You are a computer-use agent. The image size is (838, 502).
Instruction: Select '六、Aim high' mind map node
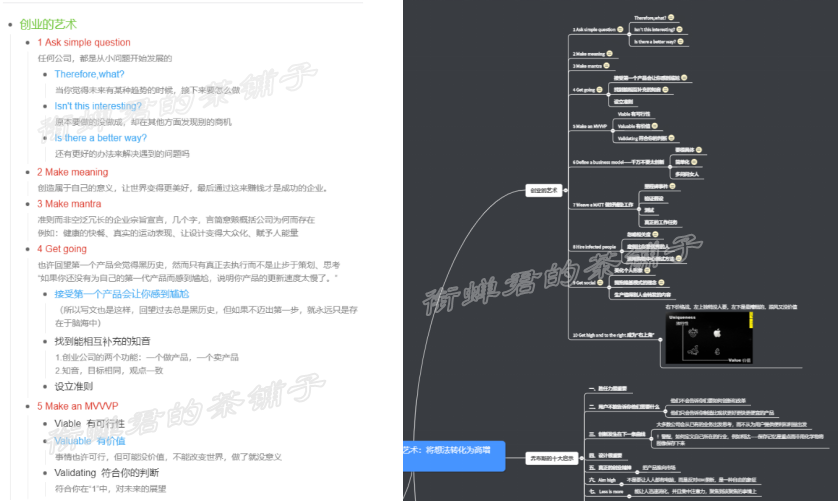(602, 480)
